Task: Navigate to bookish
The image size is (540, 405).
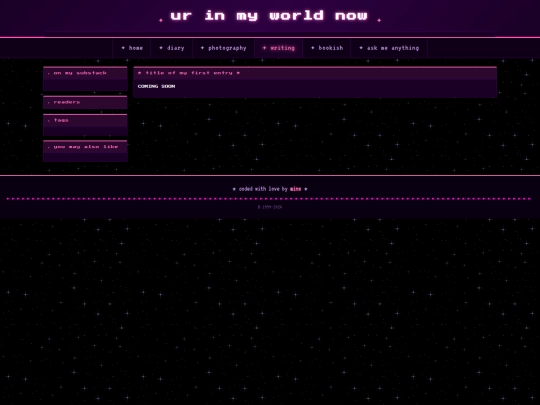Action: pos(326,48)
